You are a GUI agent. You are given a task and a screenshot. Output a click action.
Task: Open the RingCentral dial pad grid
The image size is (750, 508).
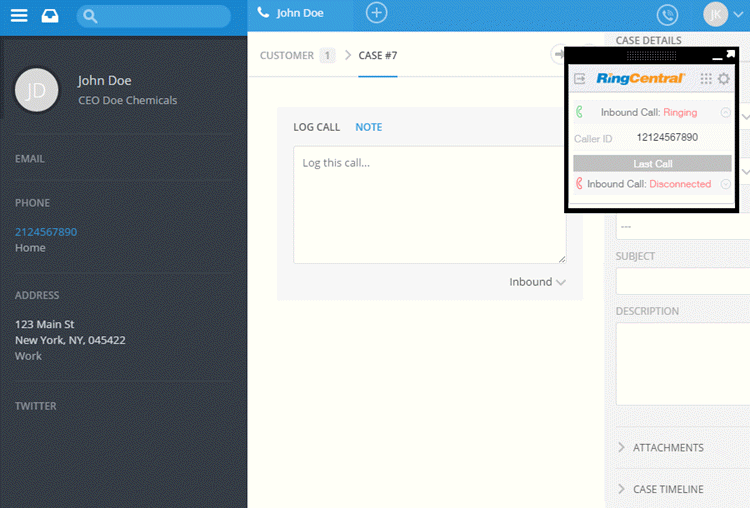coord(706,79)
